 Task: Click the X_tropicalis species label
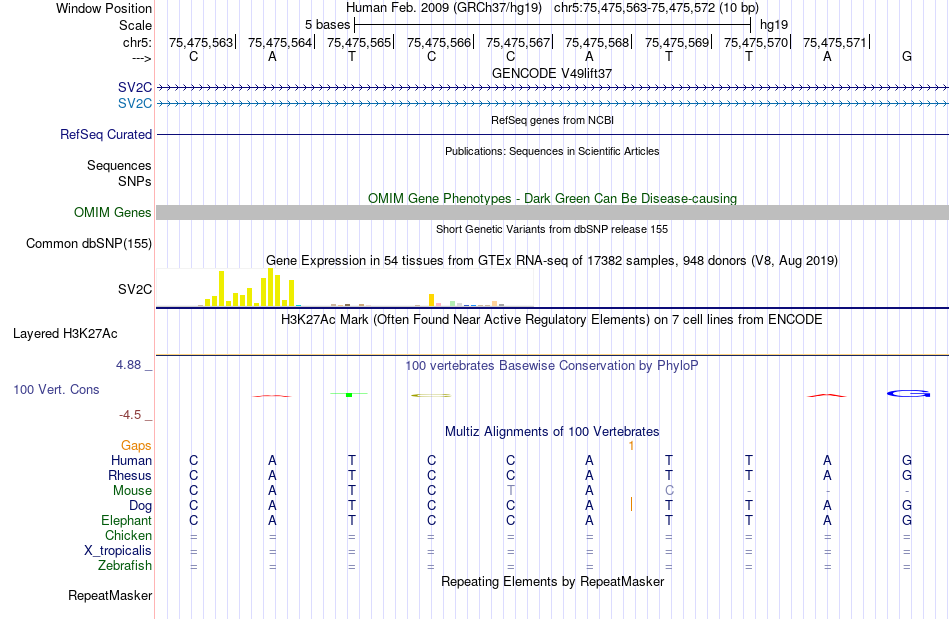pos(118,551)
